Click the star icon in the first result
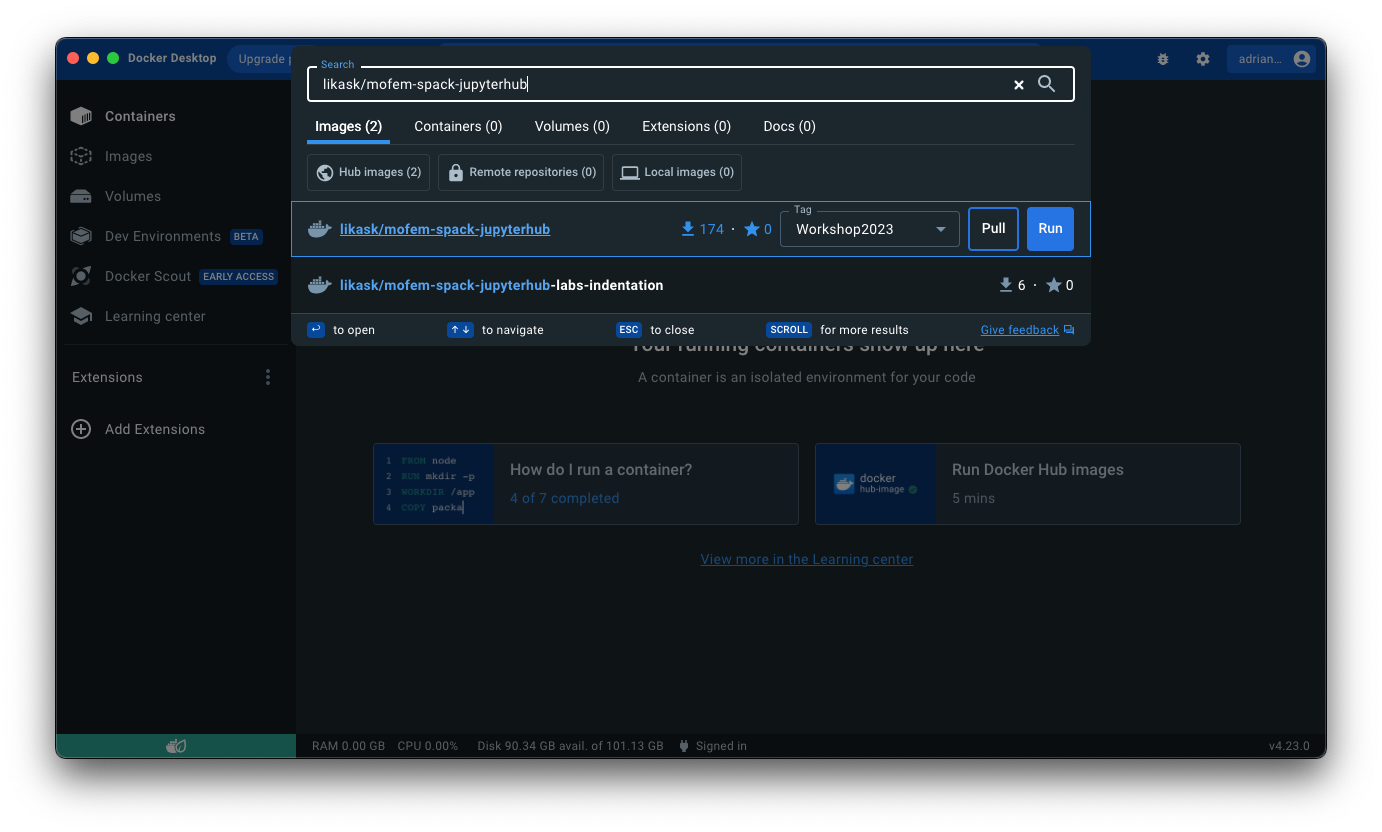Screen dimensions: 1382x832 [752, 229]
